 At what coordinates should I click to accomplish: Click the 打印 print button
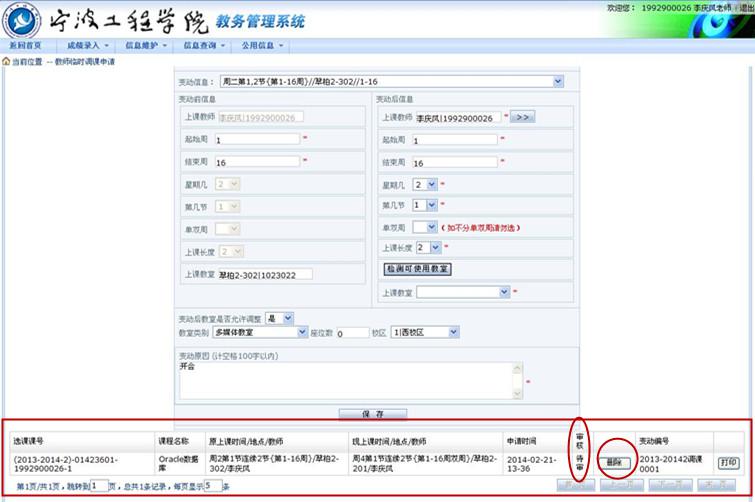[x=728, y=463]
